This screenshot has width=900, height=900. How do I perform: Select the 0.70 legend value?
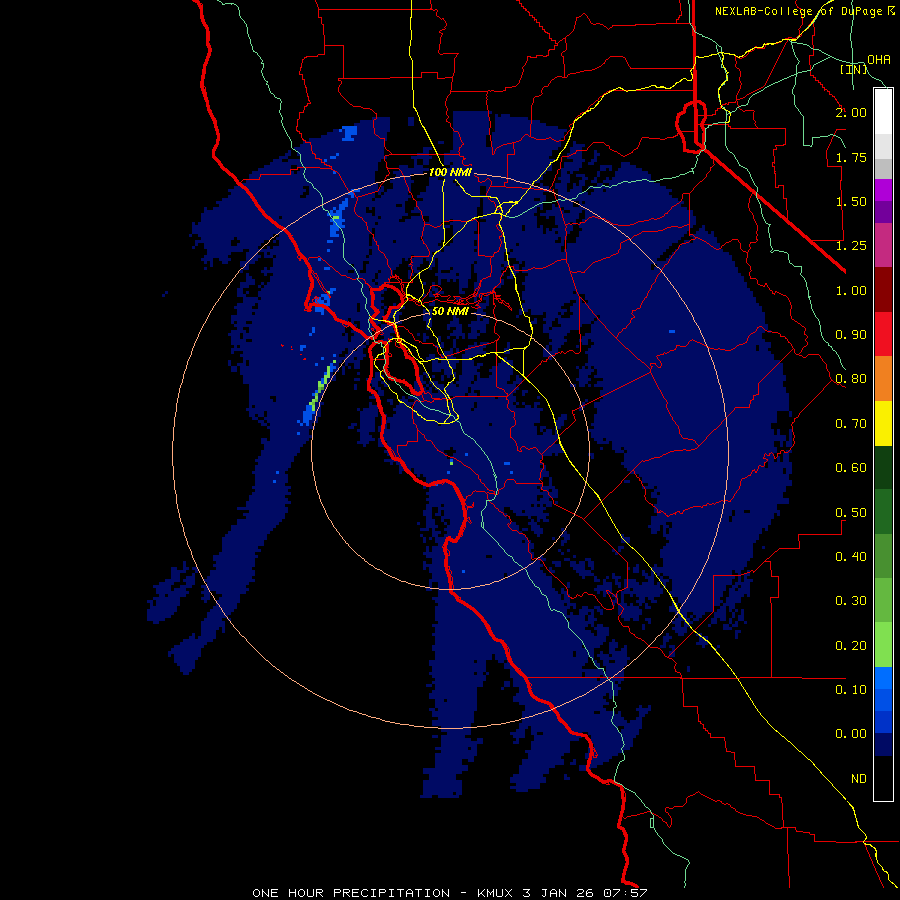click(x=851, y=424)
